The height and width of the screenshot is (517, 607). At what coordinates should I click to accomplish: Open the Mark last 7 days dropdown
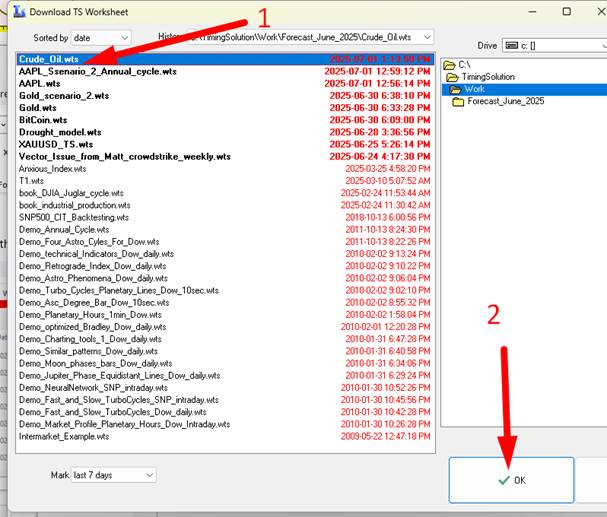(114, 475)
